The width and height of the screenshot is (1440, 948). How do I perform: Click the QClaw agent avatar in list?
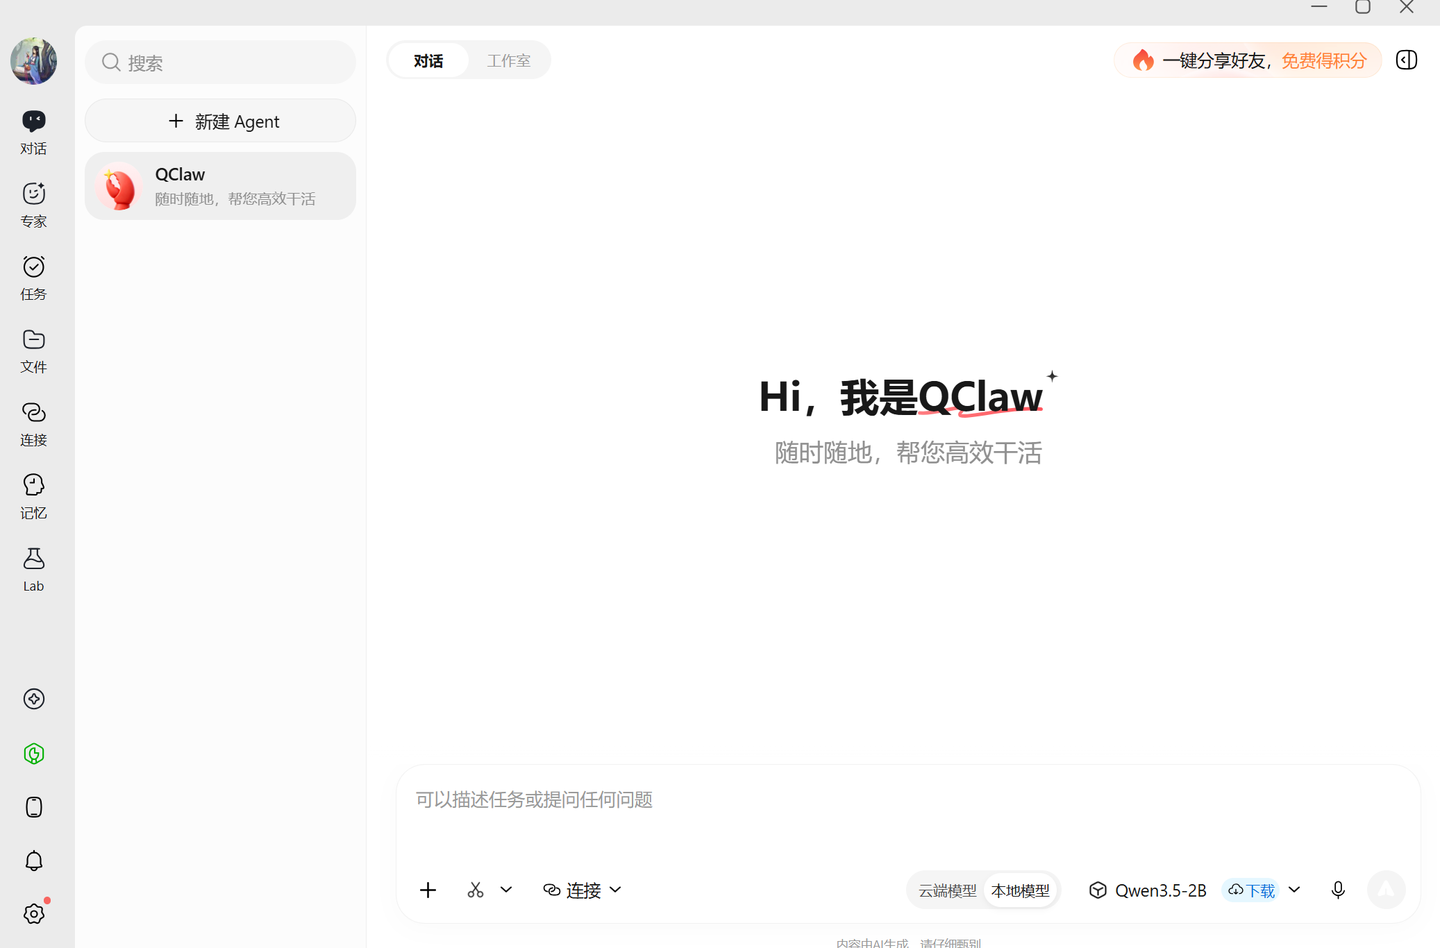(x=119, y=186)
